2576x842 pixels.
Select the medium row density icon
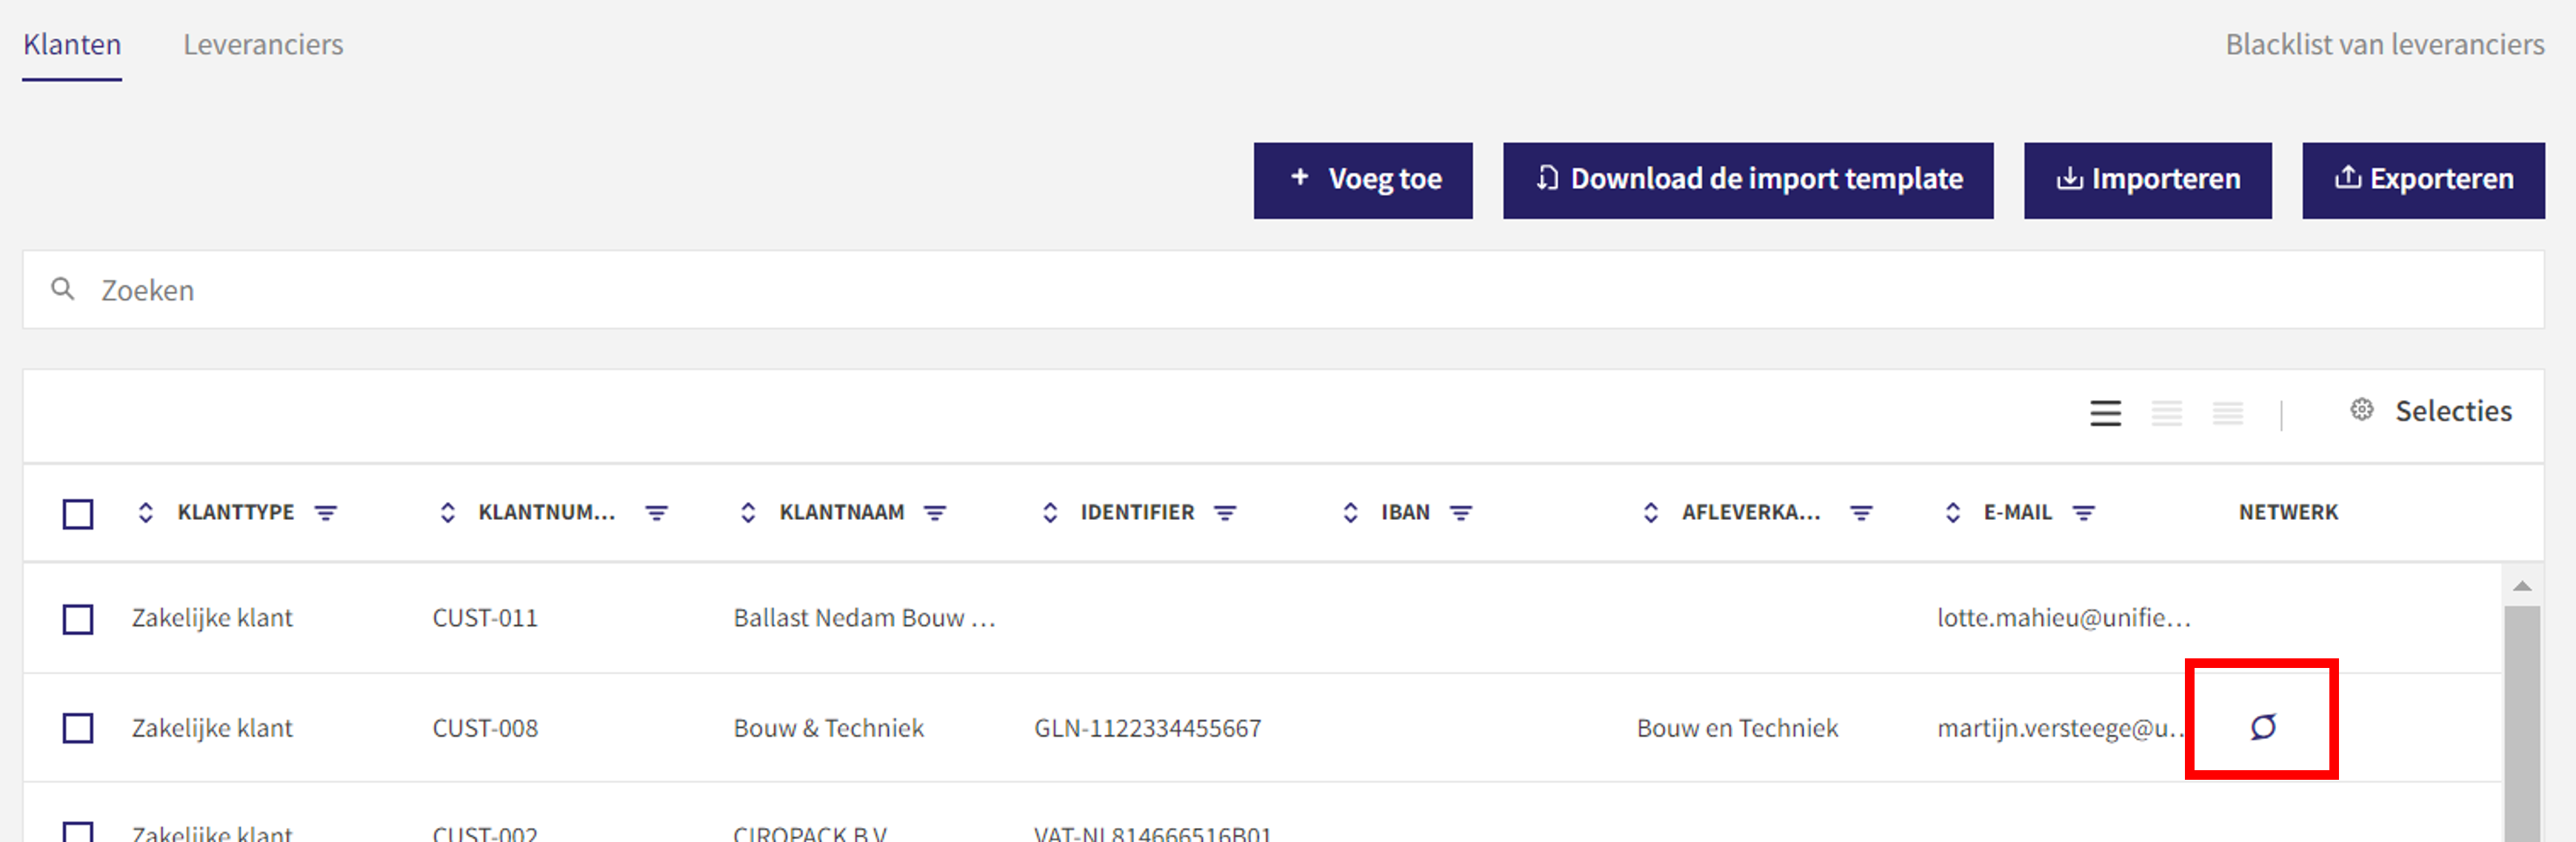2166,413
